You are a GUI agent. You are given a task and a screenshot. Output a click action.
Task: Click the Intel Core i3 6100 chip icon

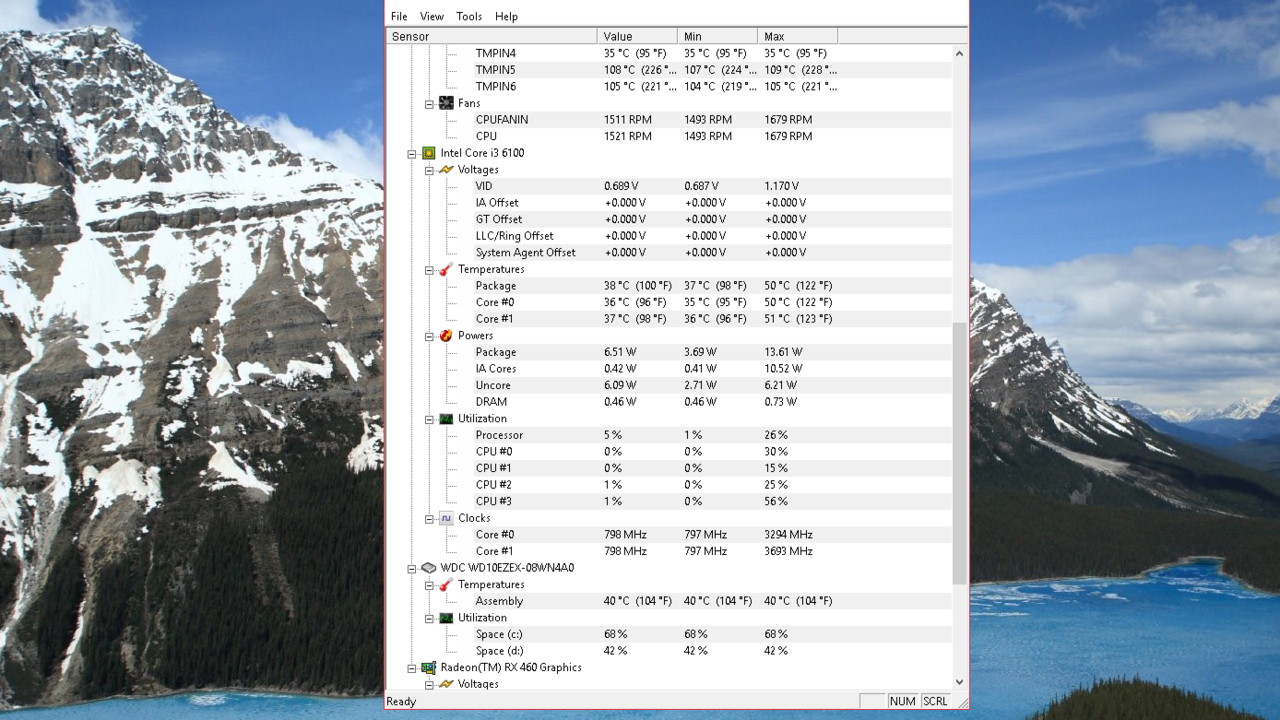coord(428,153)
